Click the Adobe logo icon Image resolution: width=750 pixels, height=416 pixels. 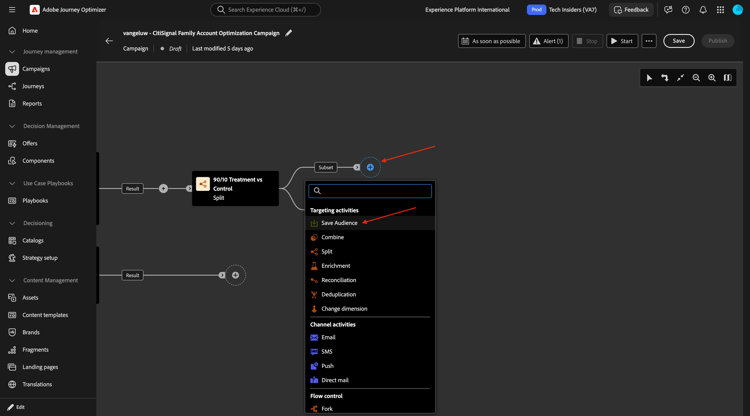click(34, 10)
